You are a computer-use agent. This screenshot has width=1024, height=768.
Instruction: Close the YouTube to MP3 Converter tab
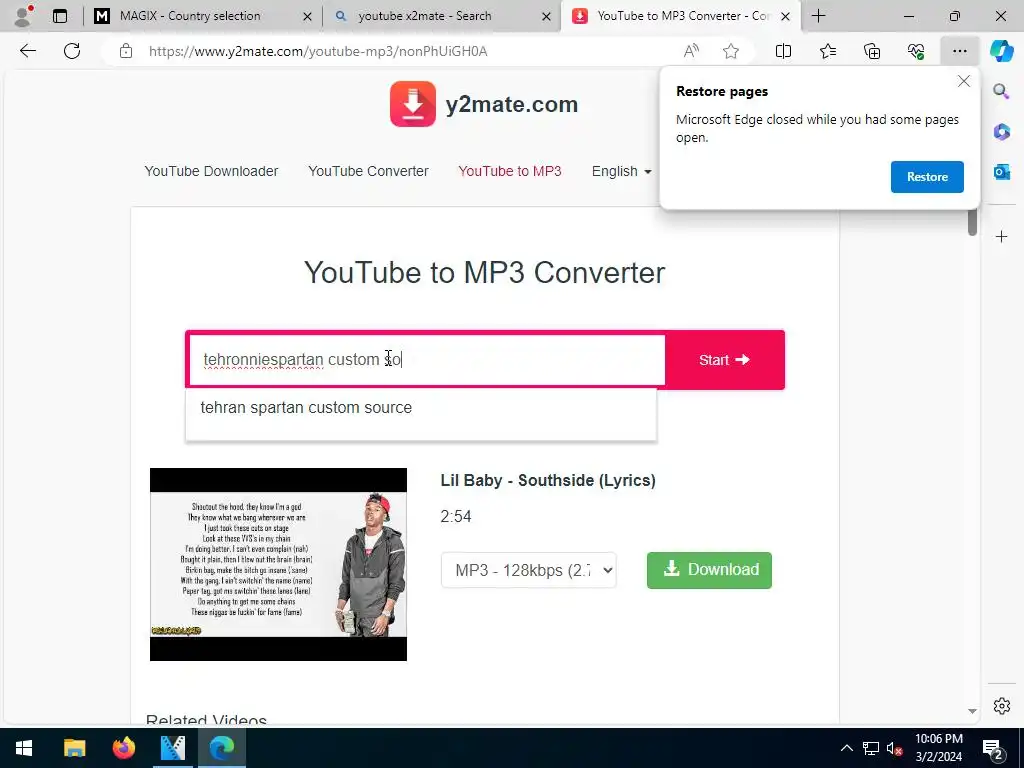[786, 16]
